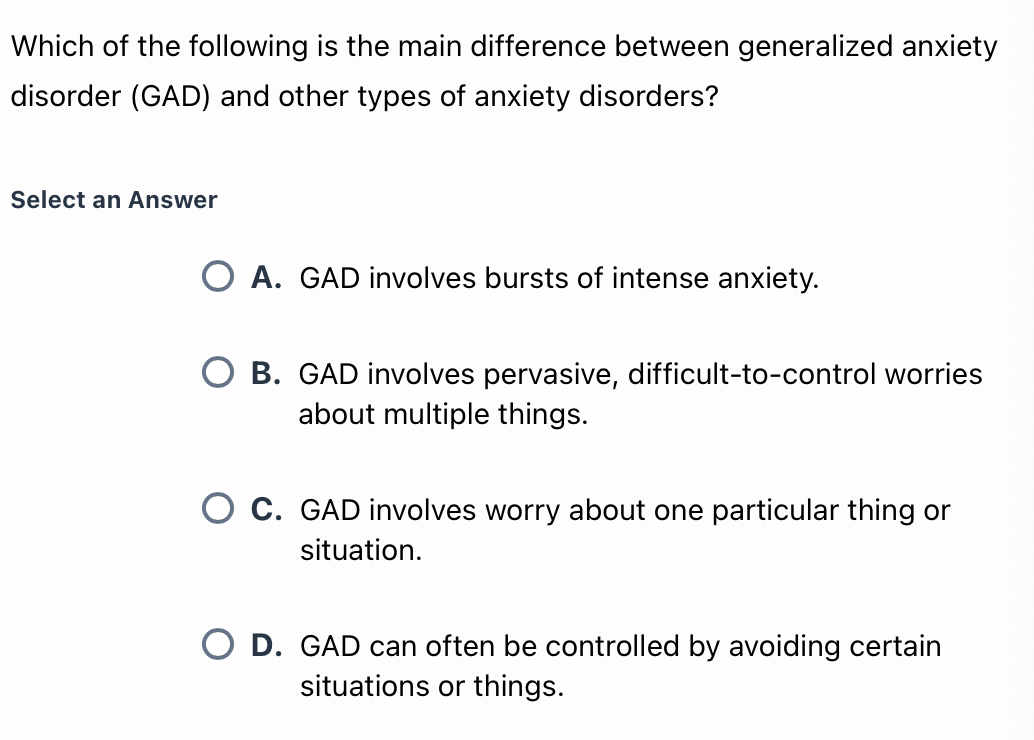The image size is (1034, 740).
Task: Click the 'Select an Answer' heading
Action: pos(114,200)
